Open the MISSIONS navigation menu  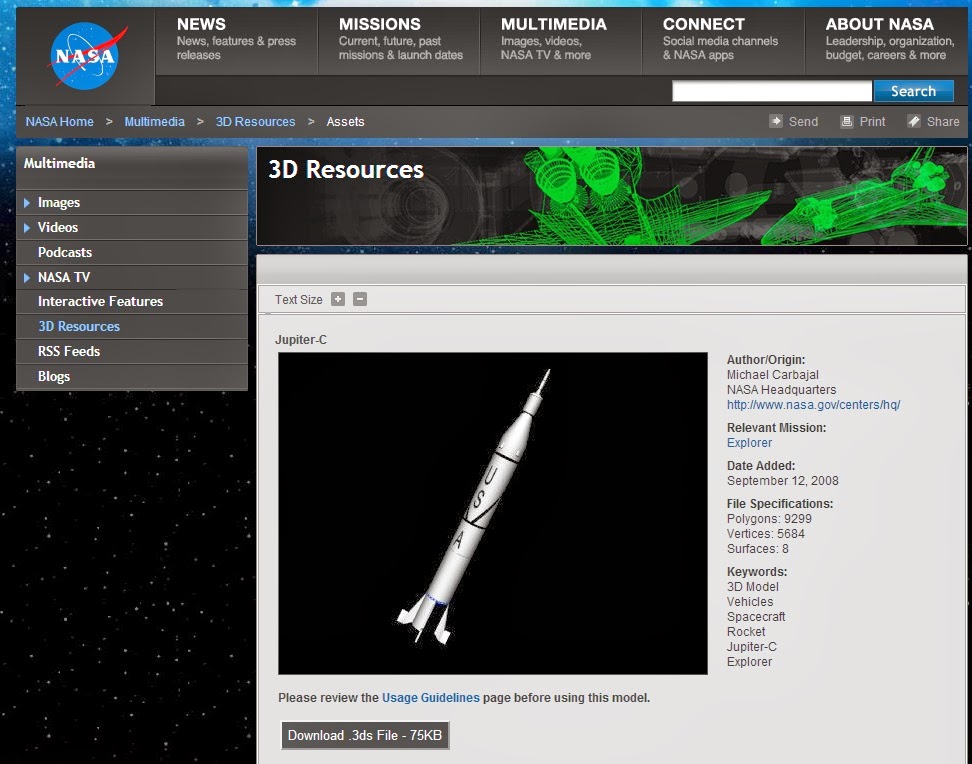(x=380, y=24)
